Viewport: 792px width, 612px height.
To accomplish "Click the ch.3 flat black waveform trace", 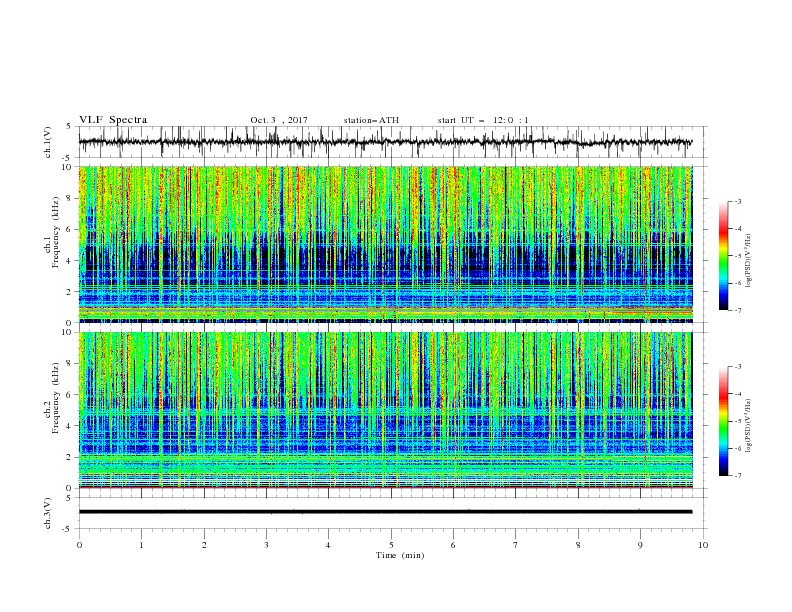I will pos(385,512).
